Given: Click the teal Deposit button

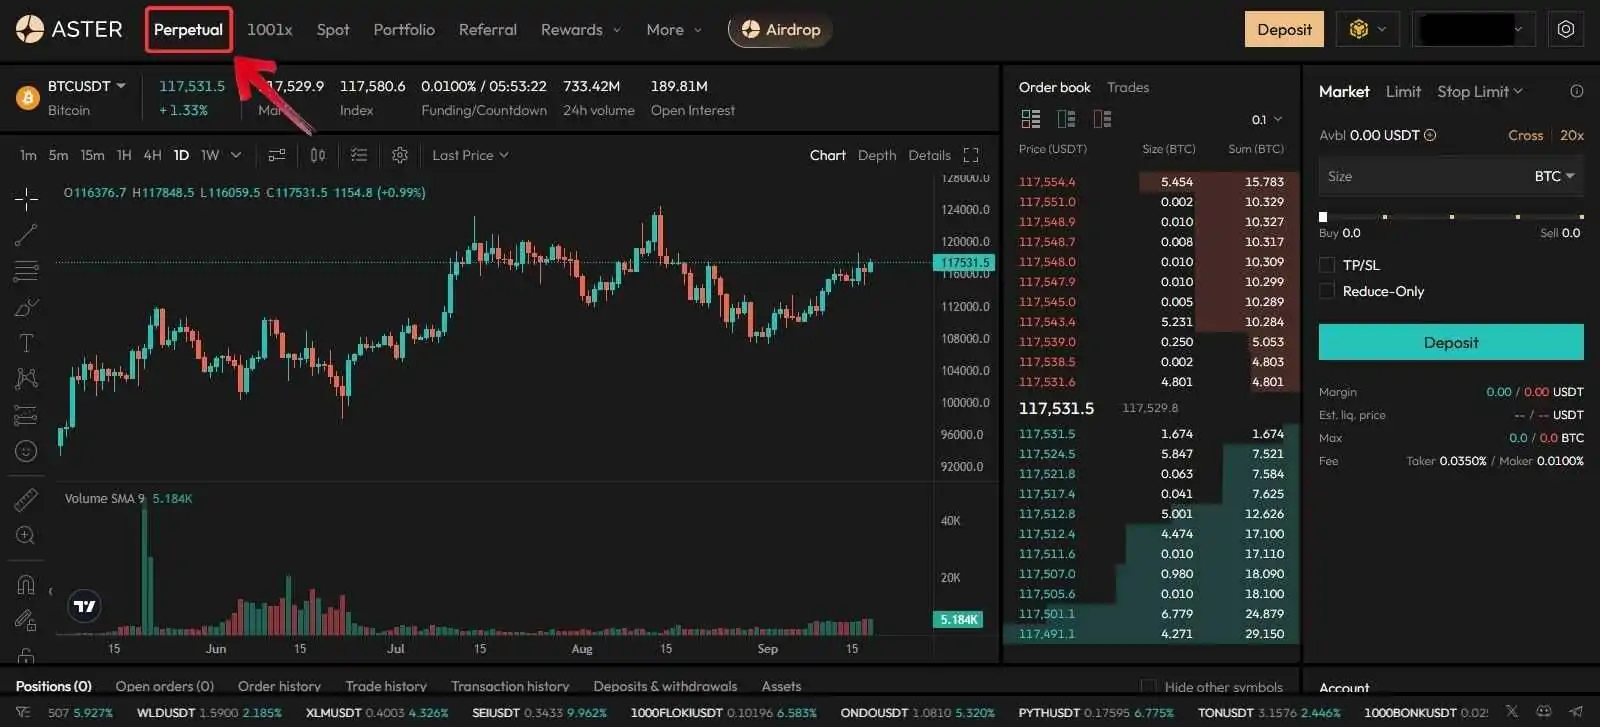Looking at the screenshot, I should [1451, 342].
